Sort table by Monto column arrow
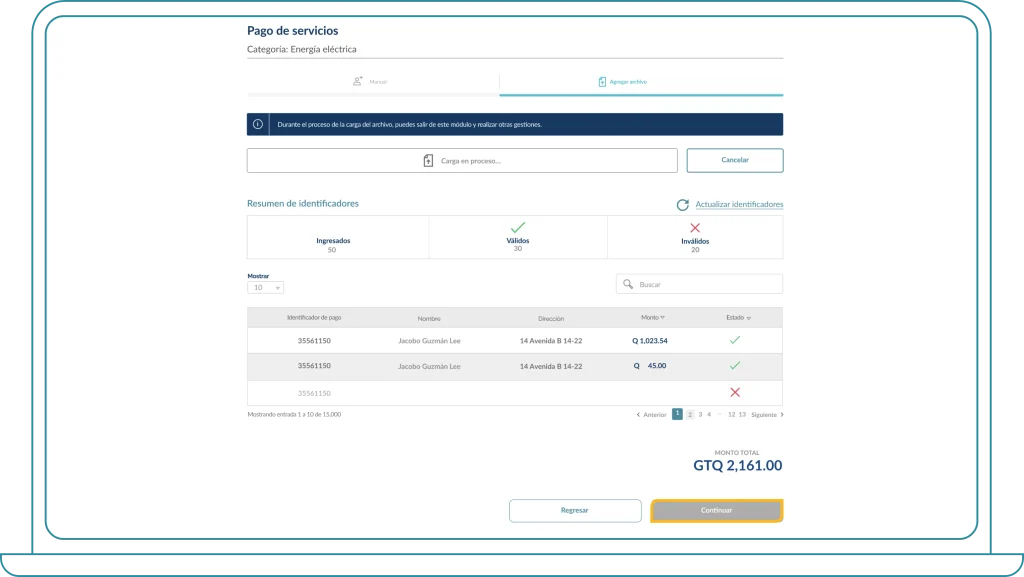This screenshot has height=577, width=1024. tap(662, 318)
